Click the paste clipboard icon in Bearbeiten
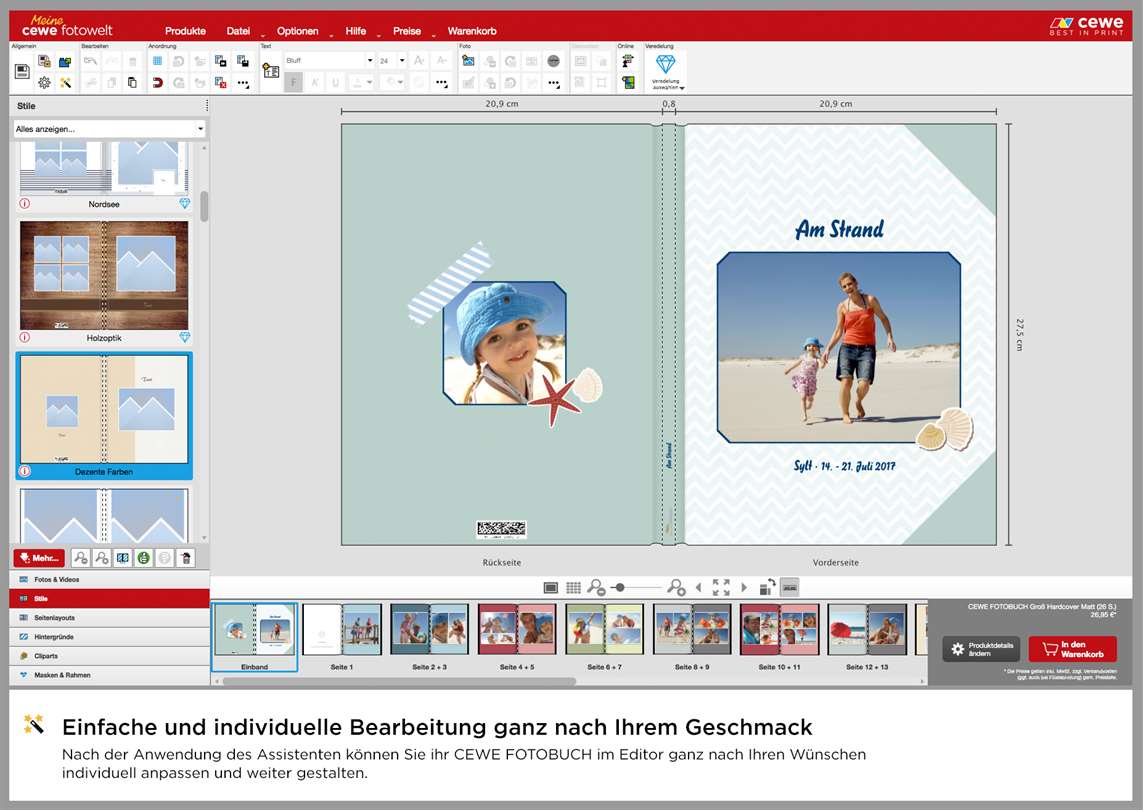This screenshot has width=1143, height=810. pos(132,82)
